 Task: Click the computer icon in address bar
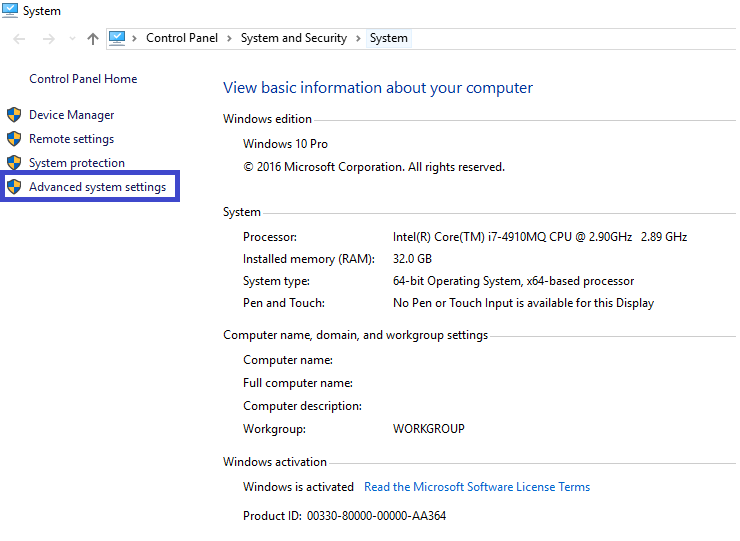118,38
